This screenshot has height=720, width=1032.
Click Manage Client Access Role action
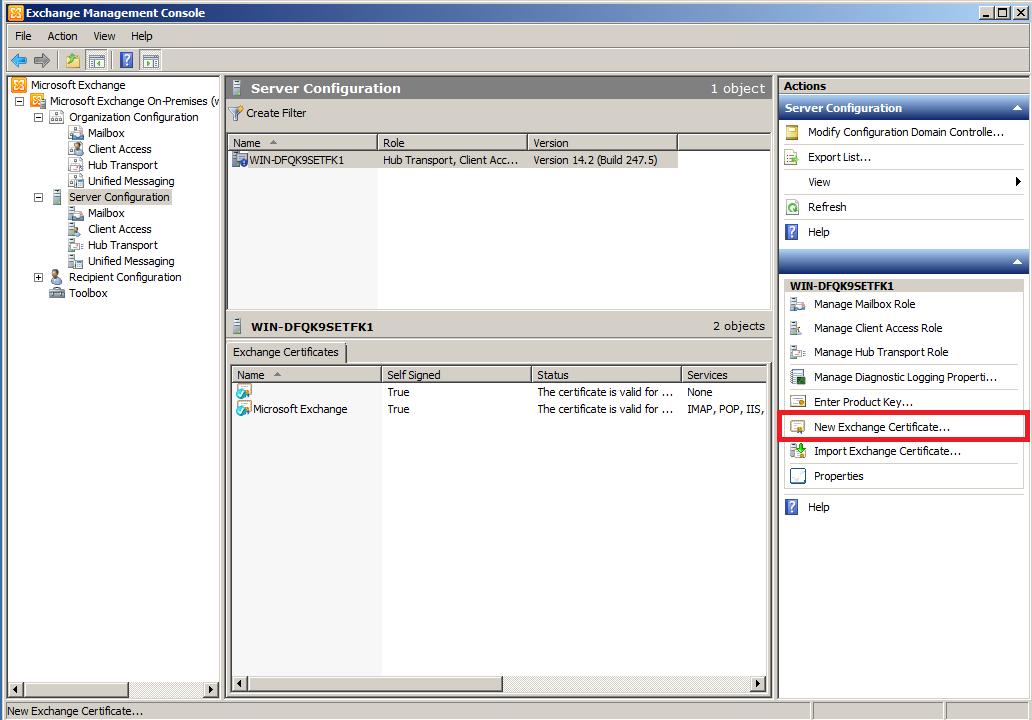coord(877,328)
